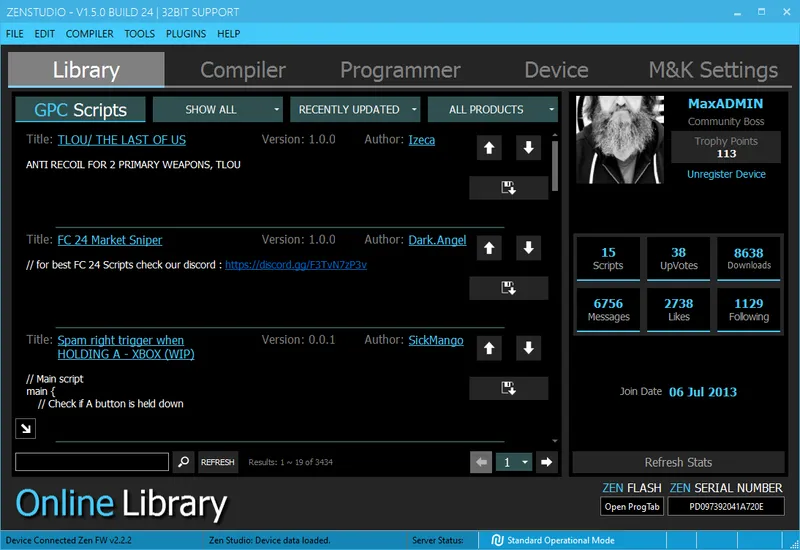Open the SHOW ALL filter dropdown
Screen dimensions: 800x550
point(218,109)
